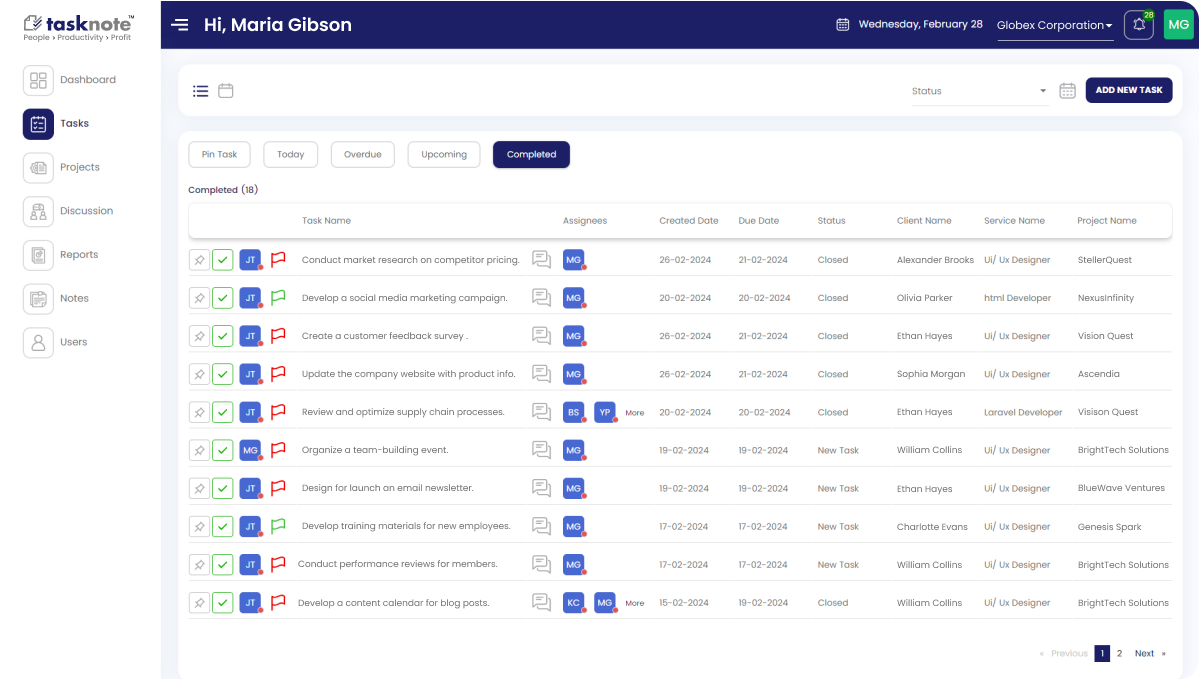The image size is (1200, 680).
Task: Open comments for social media campaign task
Action: point(541,298)
